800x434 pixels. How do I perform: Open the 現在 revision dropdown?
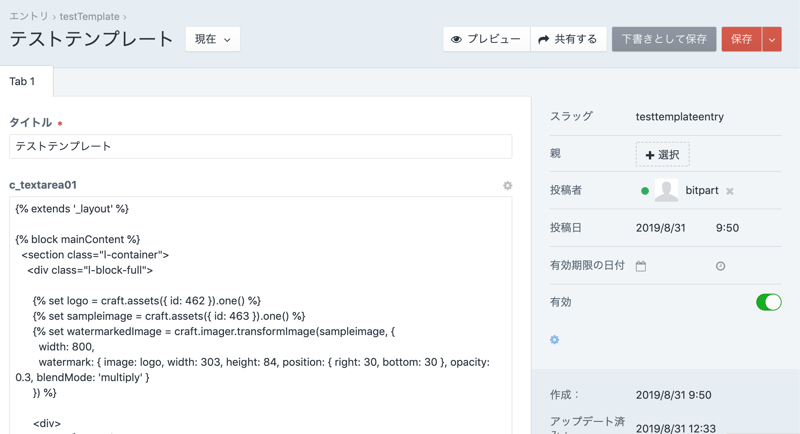click(x=213, y=40)
